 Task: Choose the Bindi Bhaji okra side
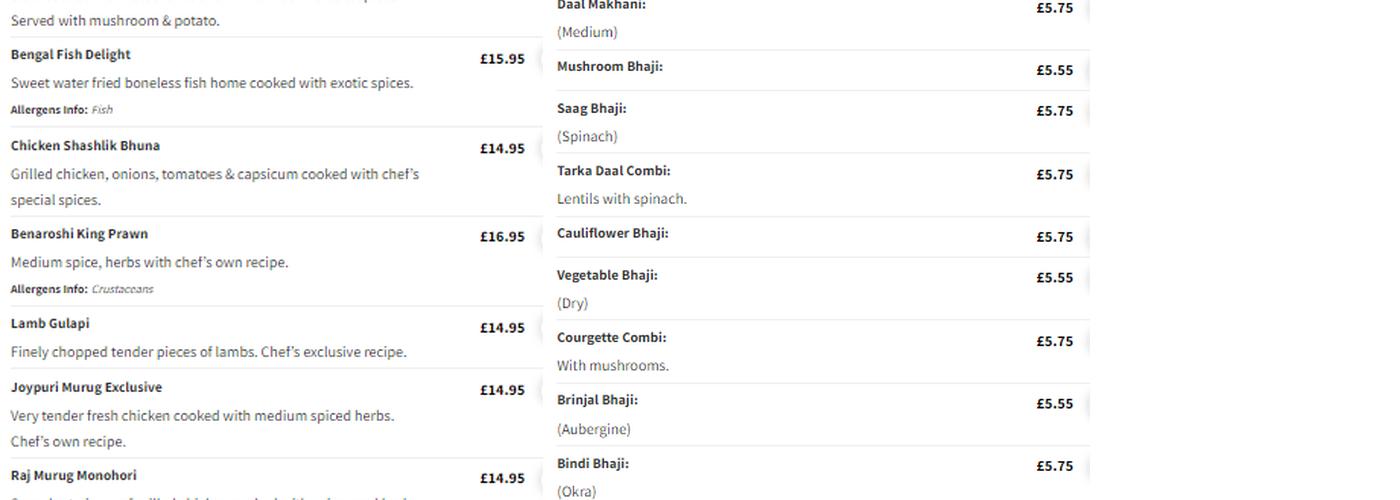[592, 464]
